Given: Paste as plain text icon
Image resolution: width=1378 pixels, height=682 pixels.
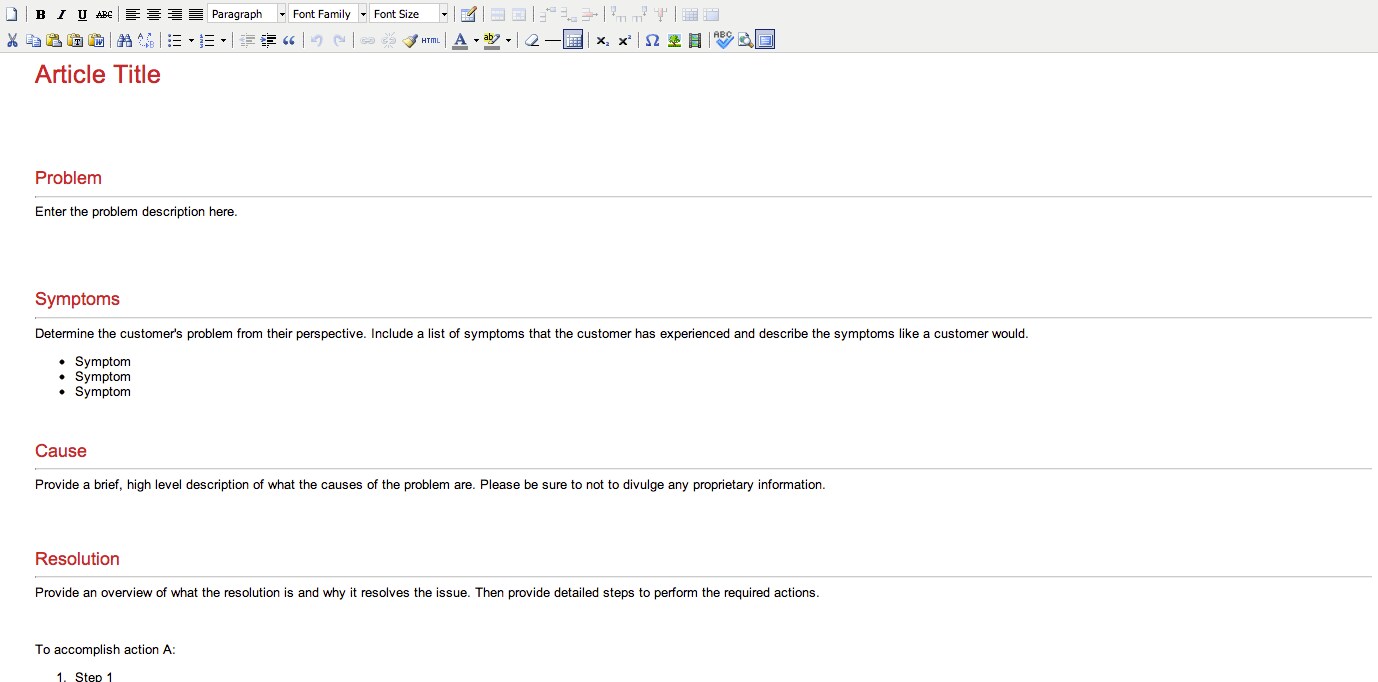Looking at the screenshot, I should click(x=75, y=40).
